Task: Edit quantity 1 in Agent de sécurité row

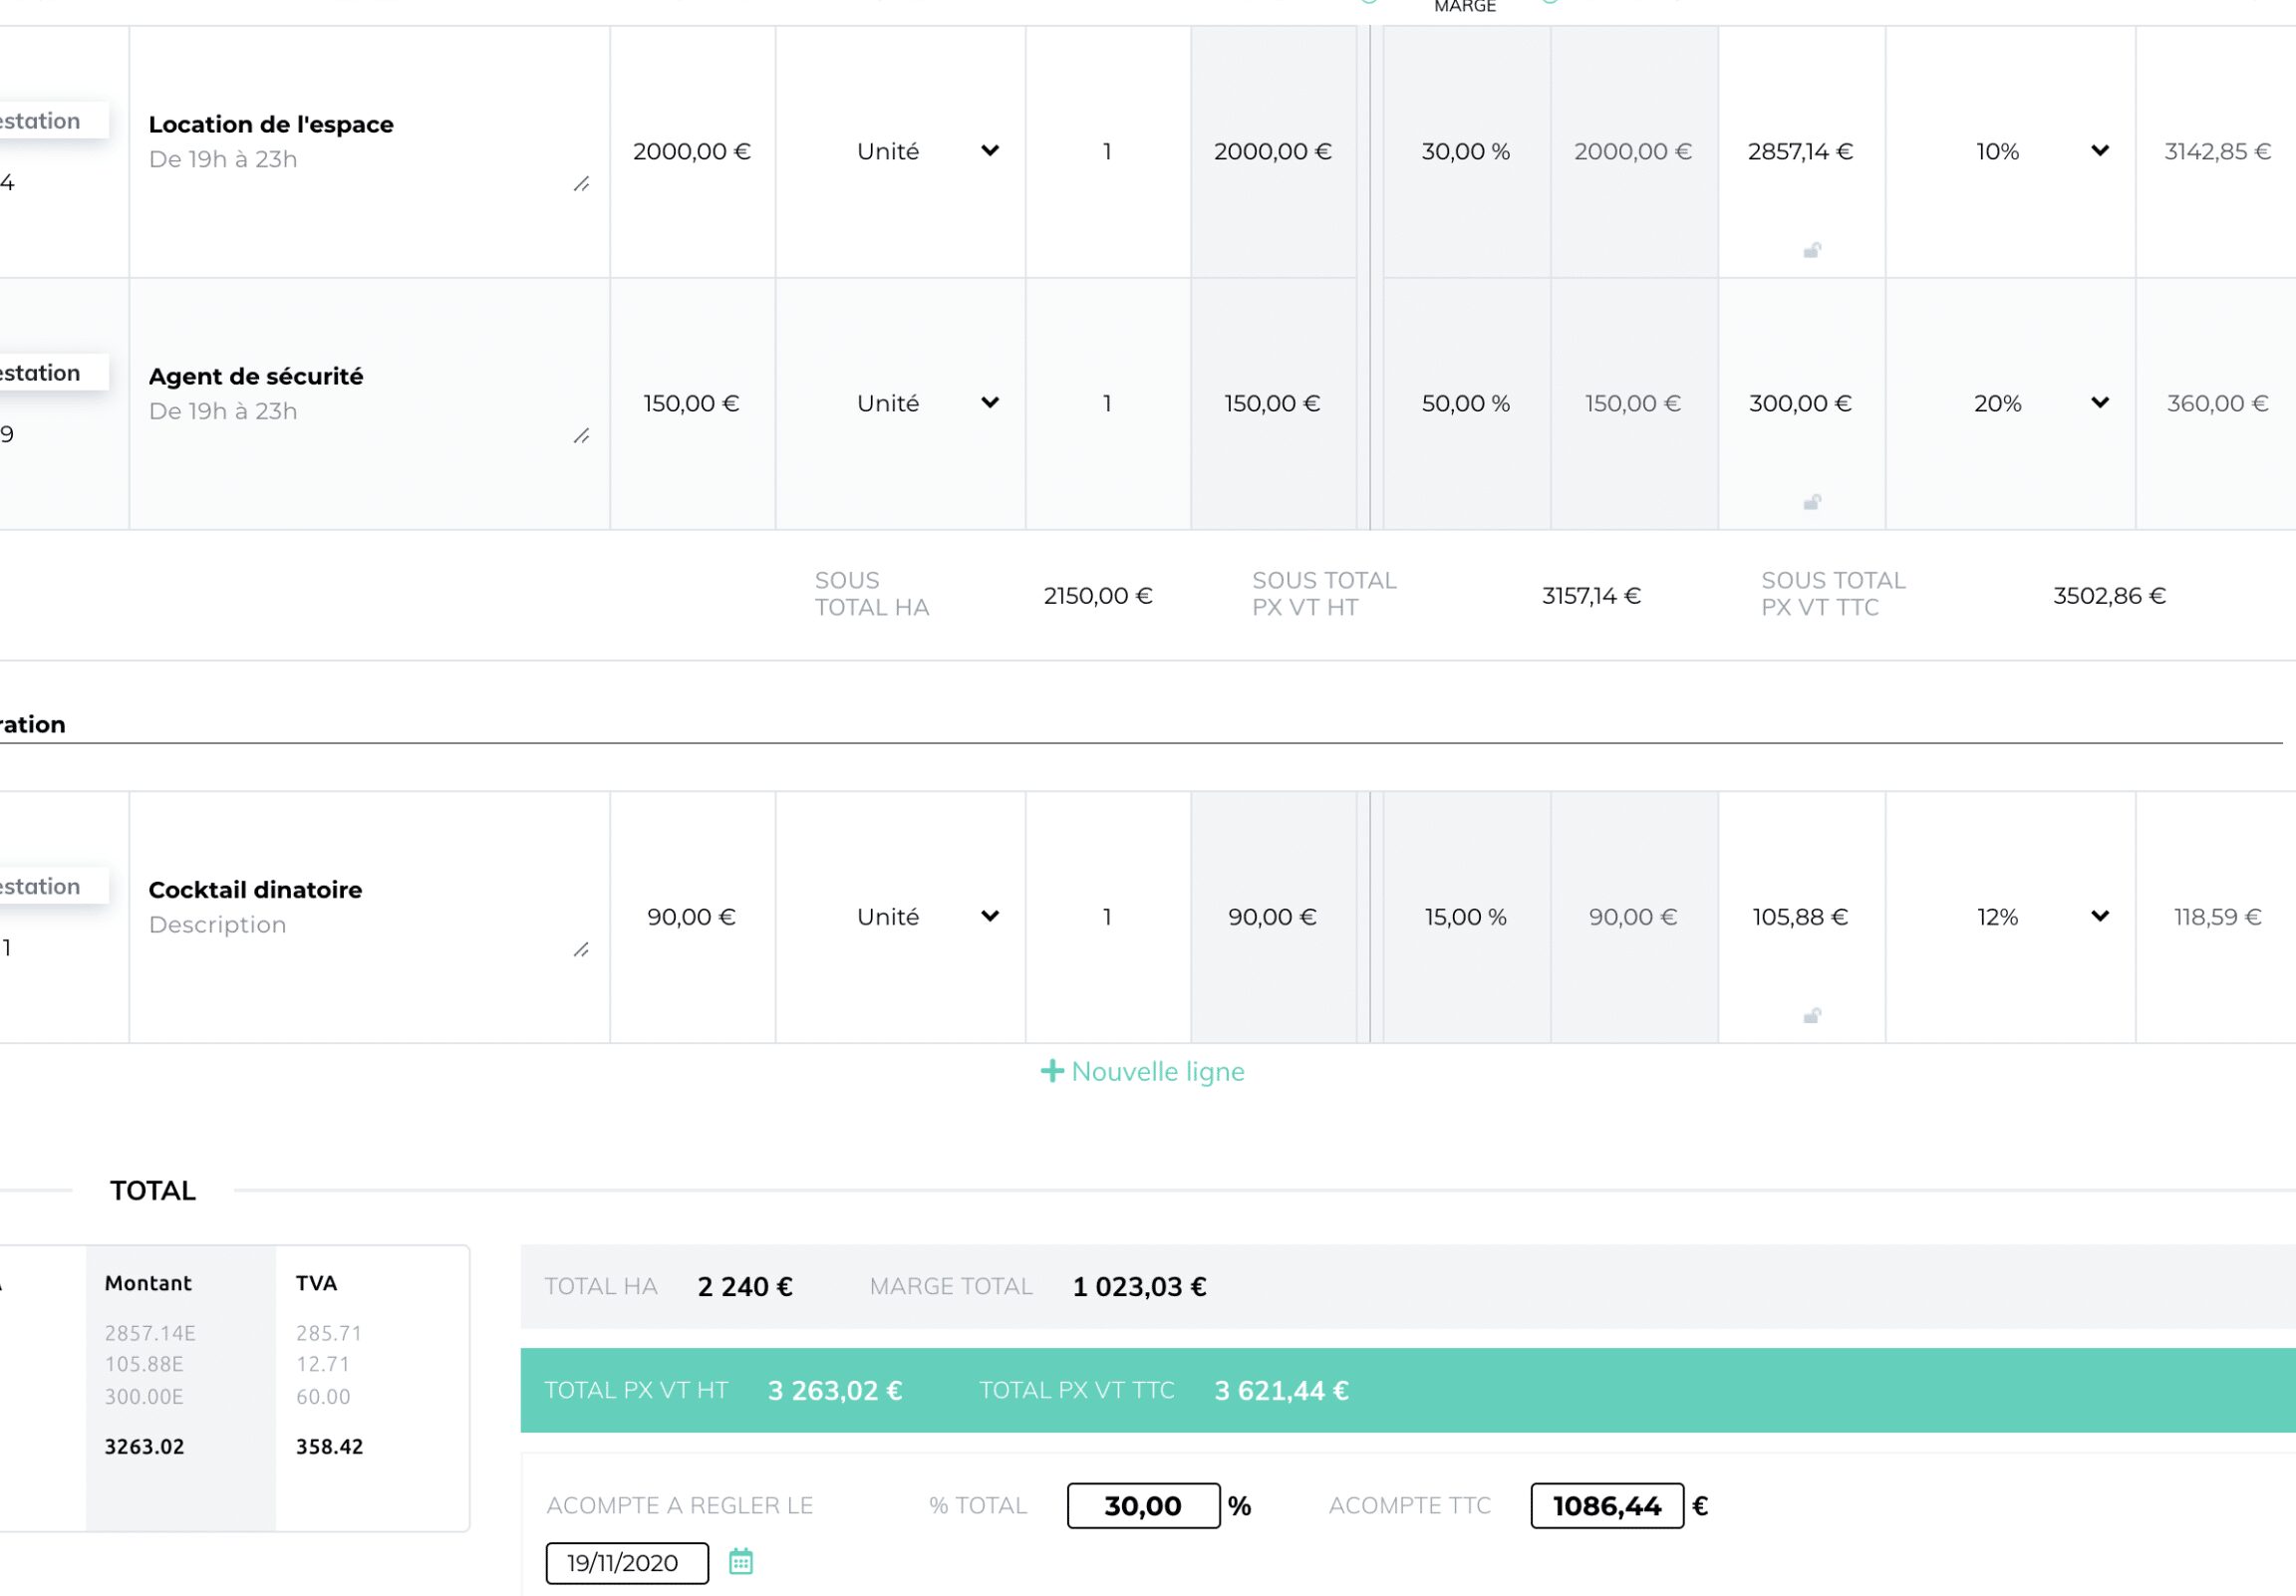Action: click(x=1107, y=404)
